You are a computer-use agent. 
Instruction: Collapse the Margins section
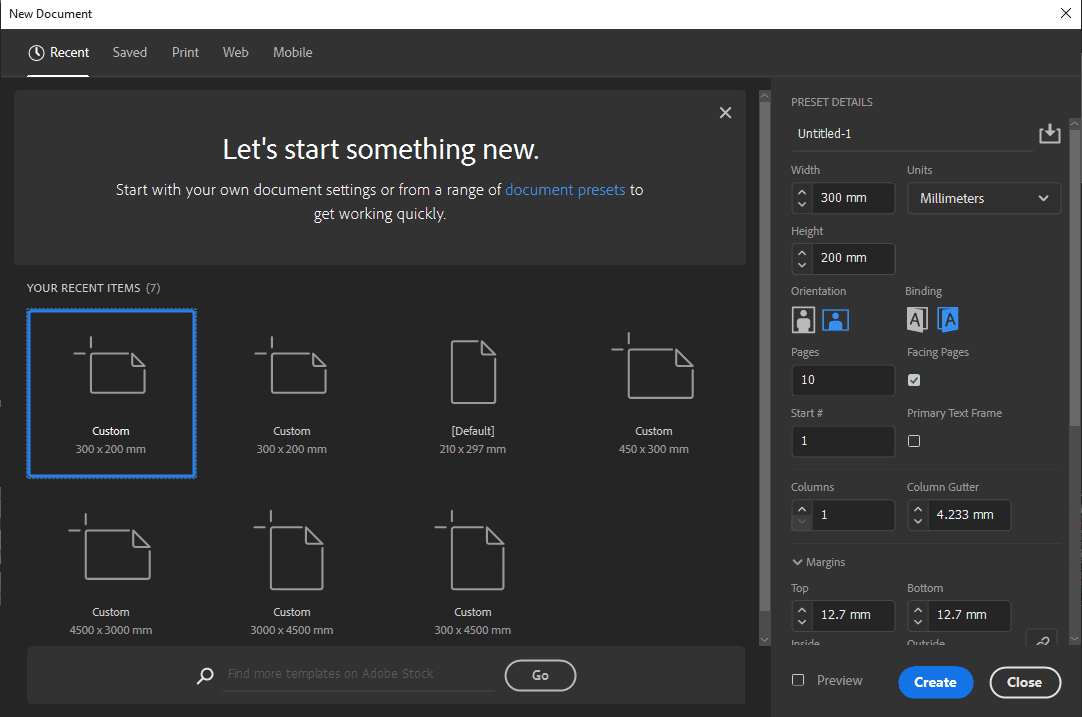[798, 562]
